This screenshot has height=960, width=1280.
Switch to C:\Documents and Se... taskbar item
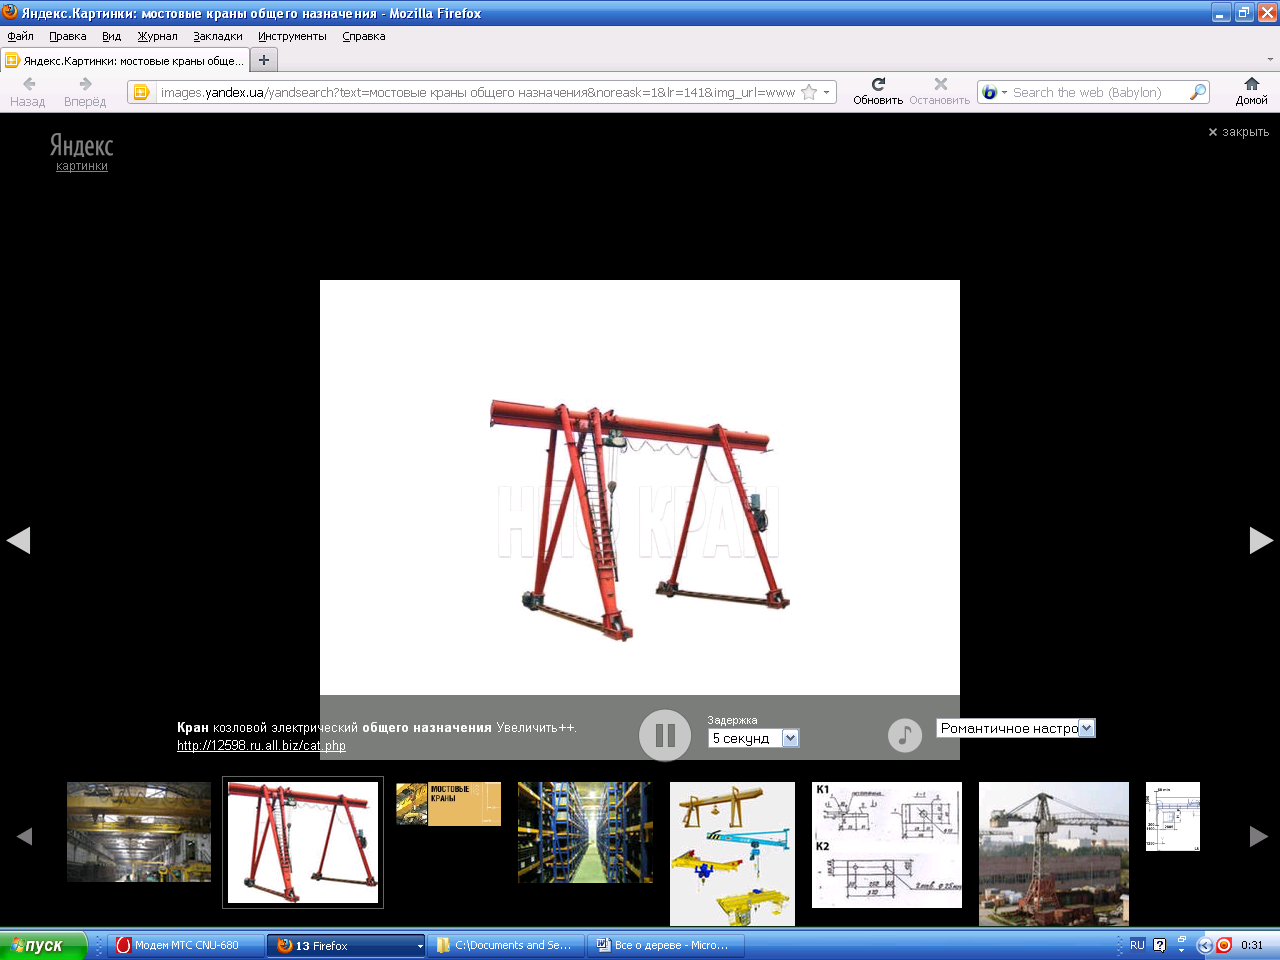tap(505, 945)
